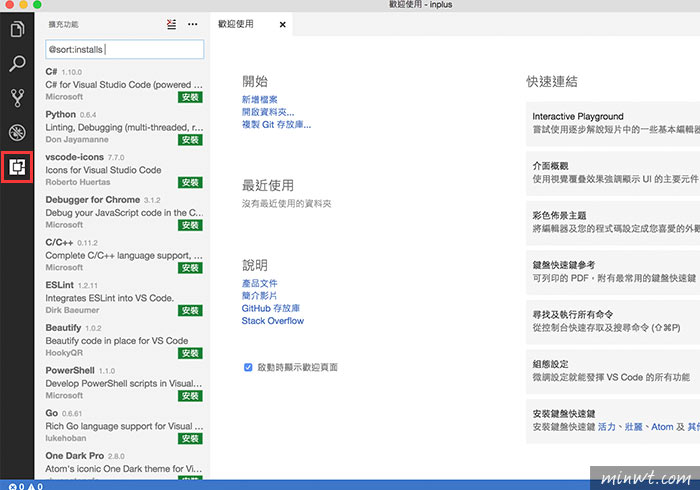Open vscode-icons extension details

pyautogui.click(x=121, y=170)
